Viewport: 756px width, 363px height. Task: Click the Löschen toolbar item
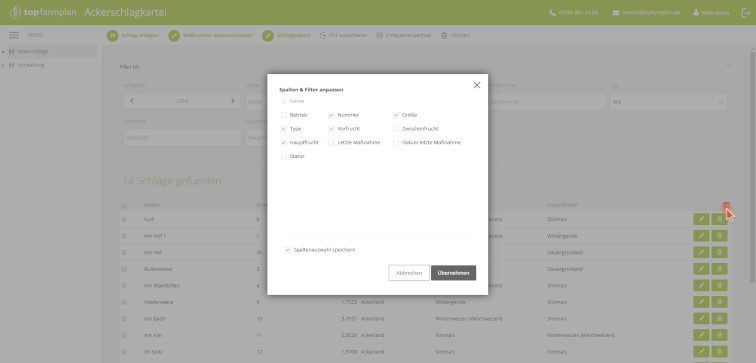coord(455,36)
